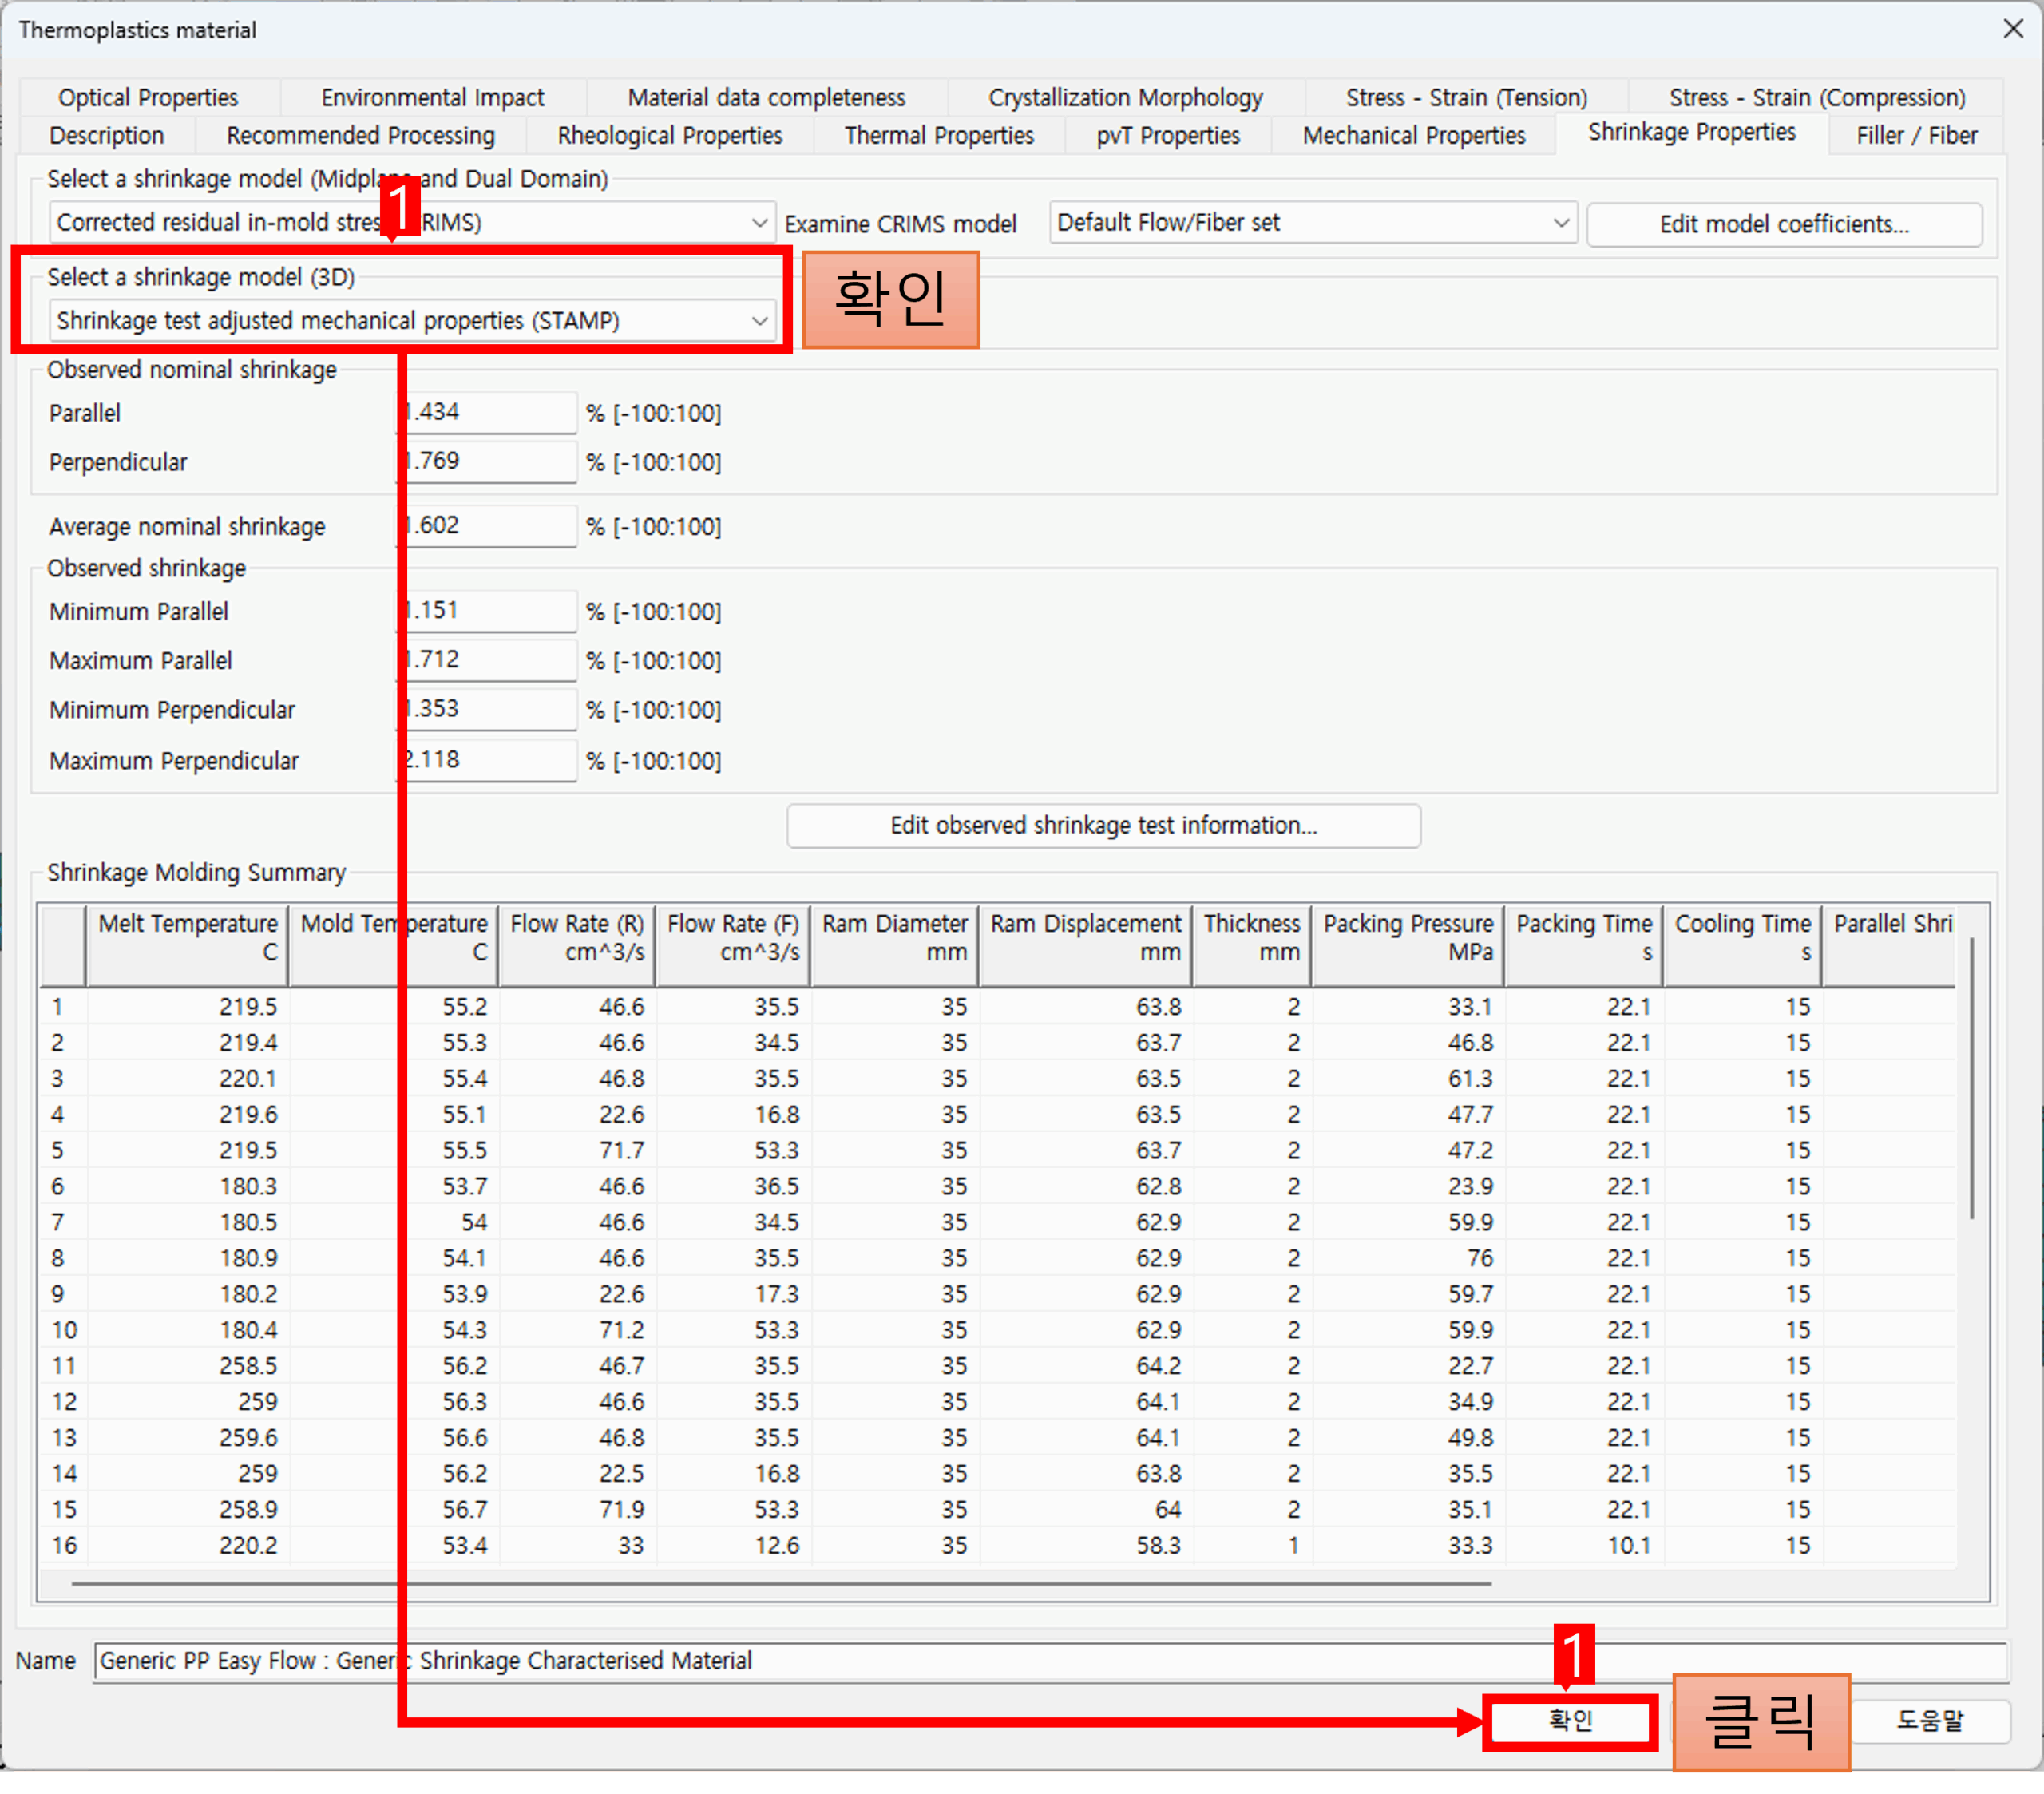Screen dimensions: 2044x1794
Task: Close the Thermoplastics material dialog
Action: [2013, 29]
